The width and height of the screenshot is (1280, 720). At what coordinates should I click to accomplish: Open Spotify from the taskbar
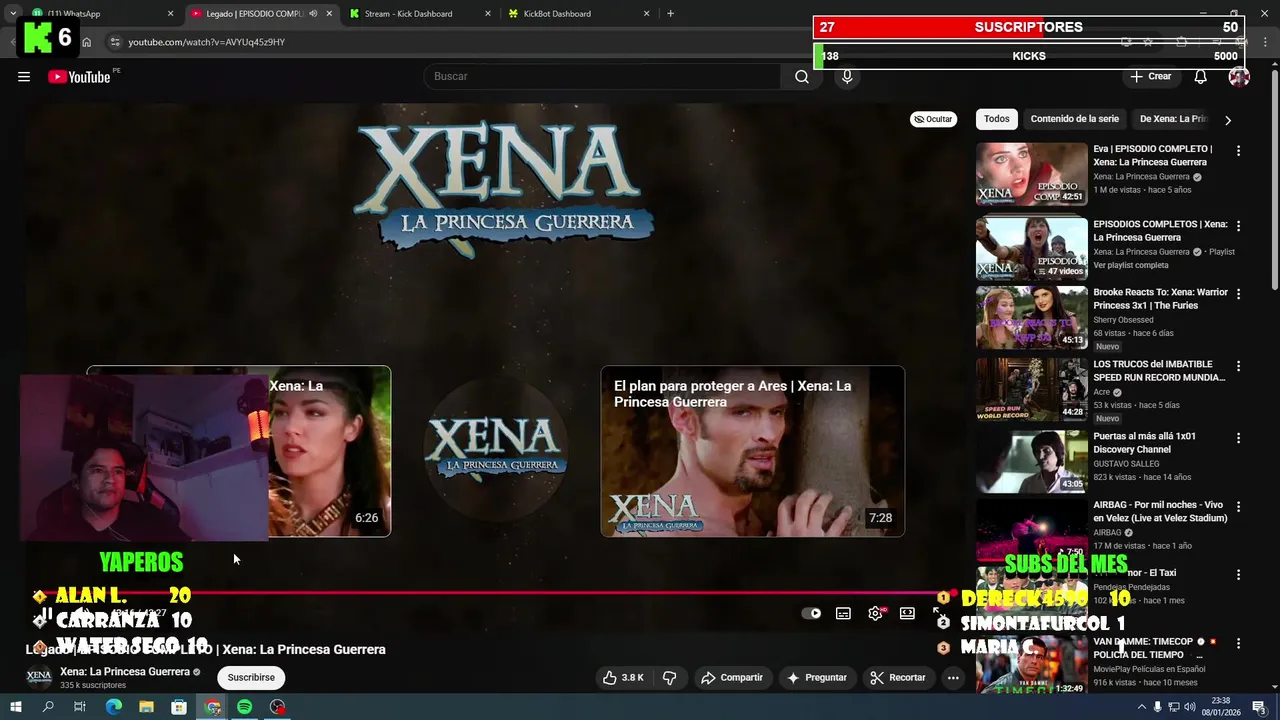pos(244,707)
